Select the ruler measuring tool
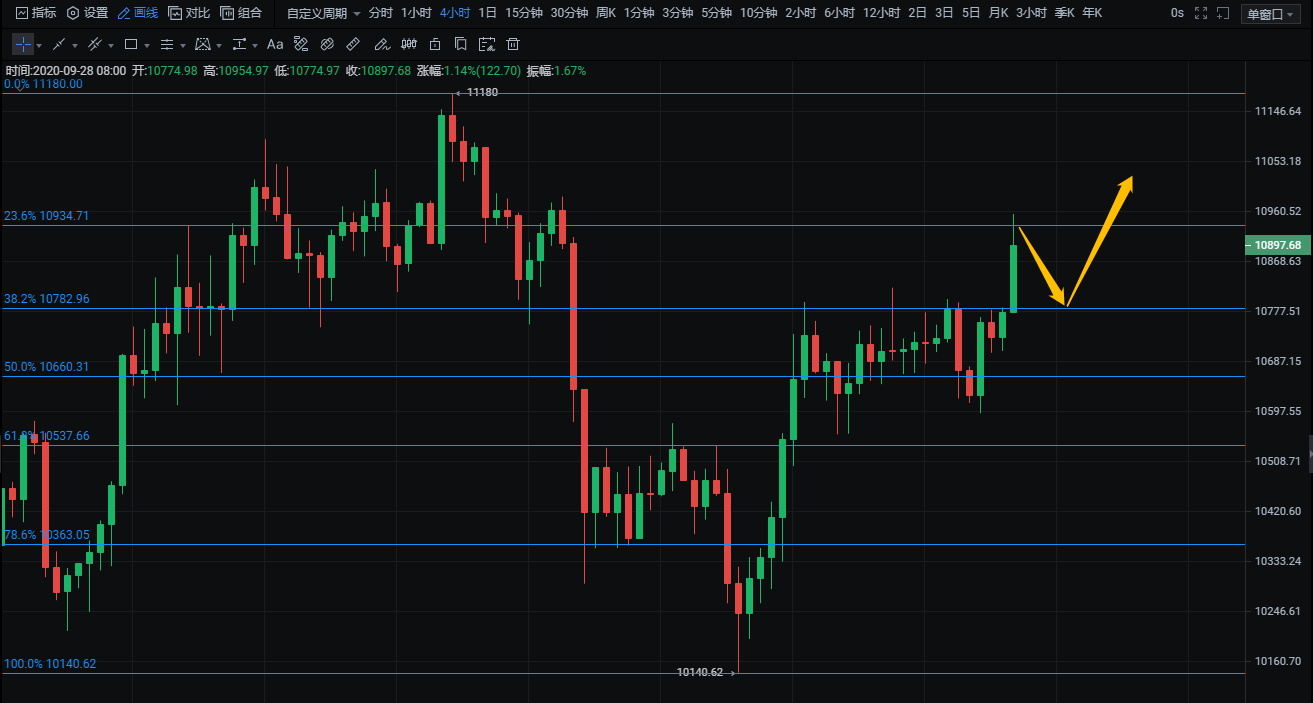This screenshot has height=703, width=1313. (352, 45)
